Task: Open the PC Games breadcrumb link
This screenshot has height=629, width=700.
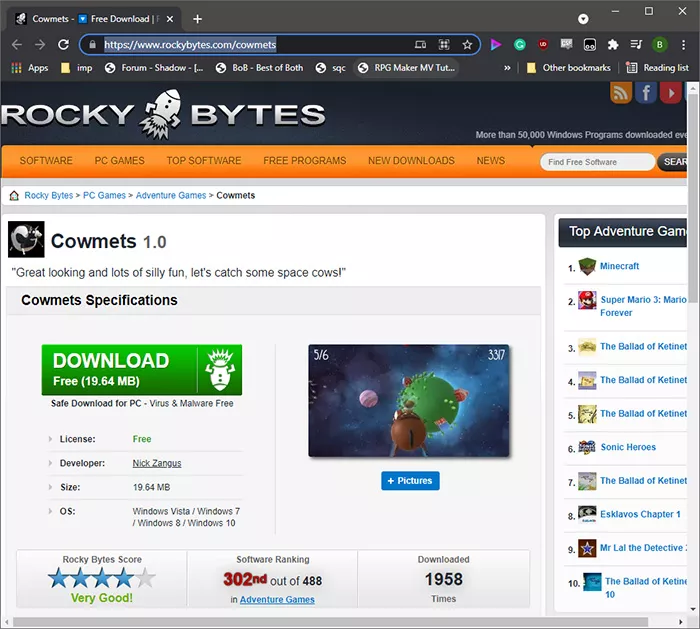Action: 104,196
